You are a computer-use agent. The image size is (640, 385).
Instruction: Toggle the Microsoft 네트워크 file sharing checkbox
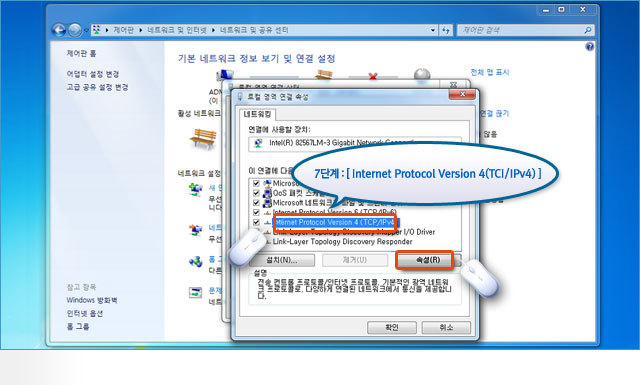tap(256, 203)
